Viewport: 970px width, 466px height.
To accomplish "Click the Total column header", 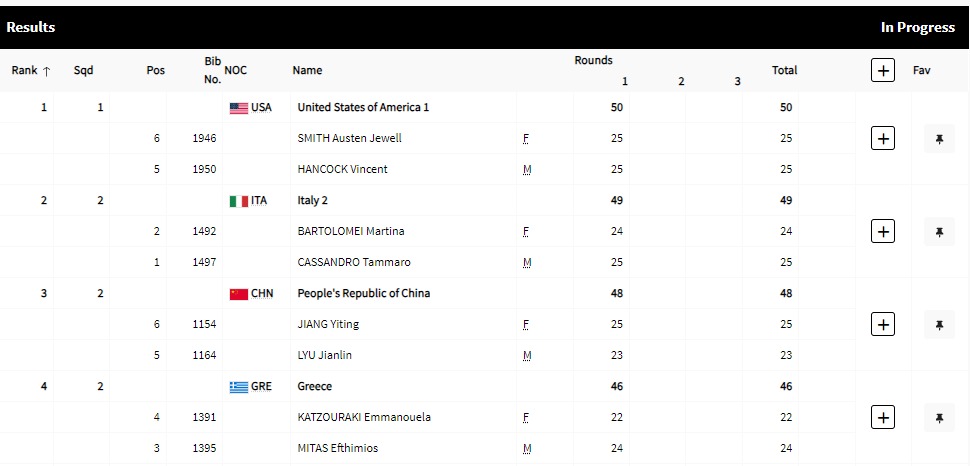I will (784, 70).
